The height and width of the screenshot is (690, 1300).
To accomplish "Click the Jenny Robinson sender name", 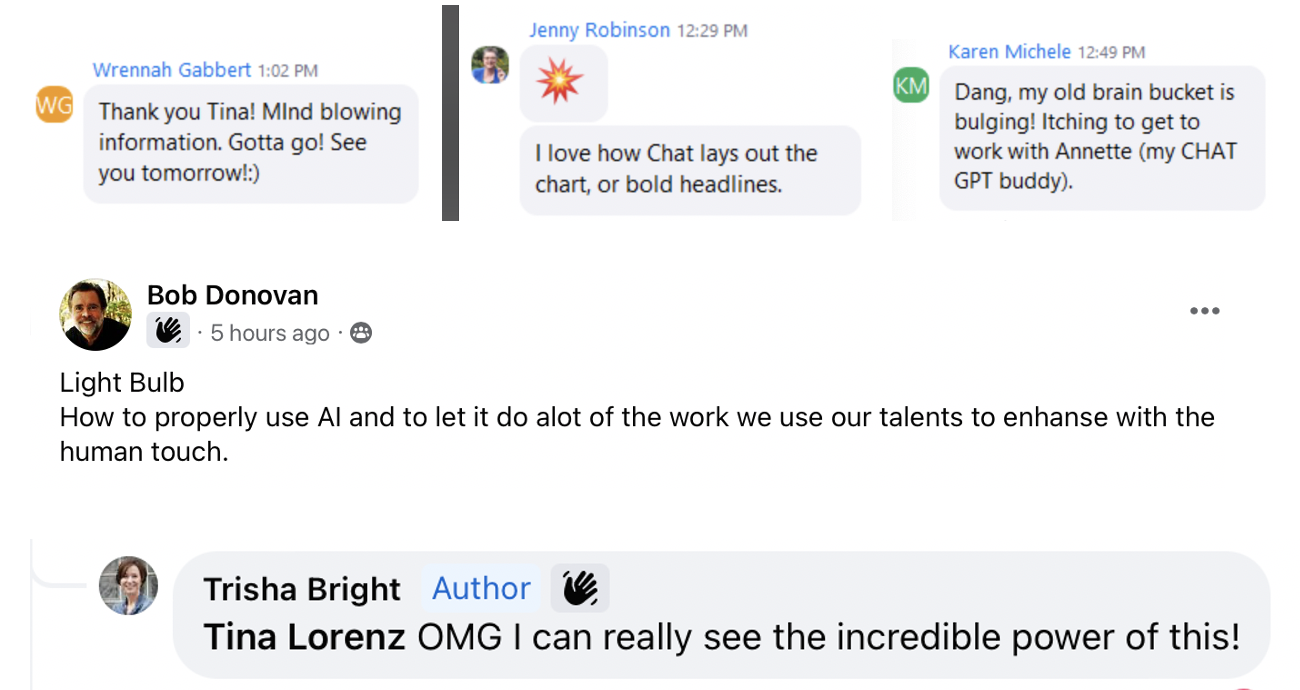I will [x=599, y=30].
